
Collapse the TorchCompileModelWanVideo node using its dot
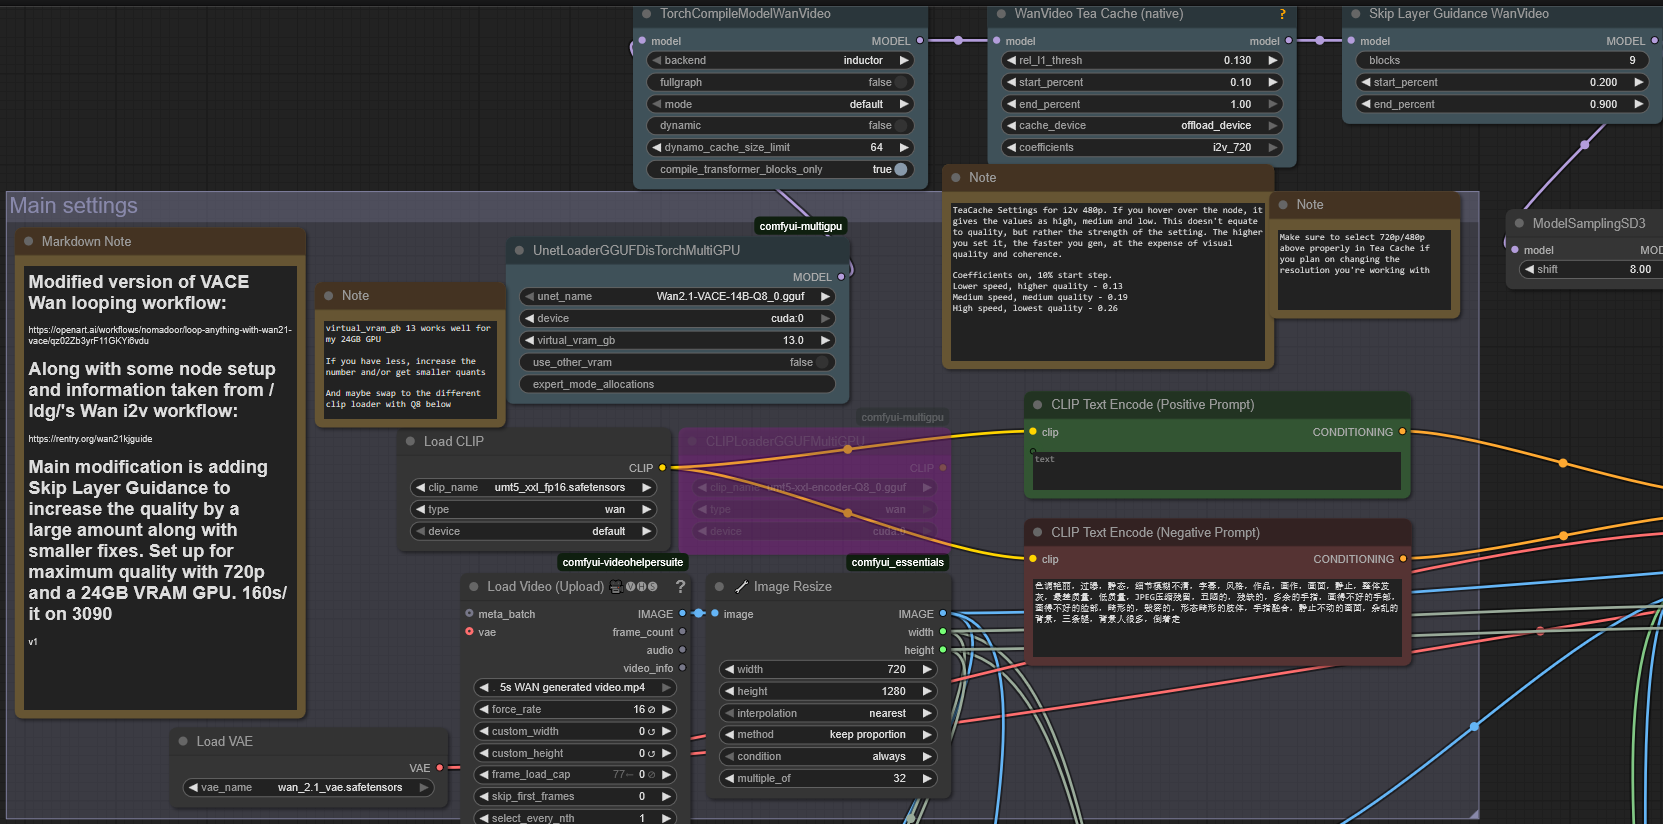645,14
